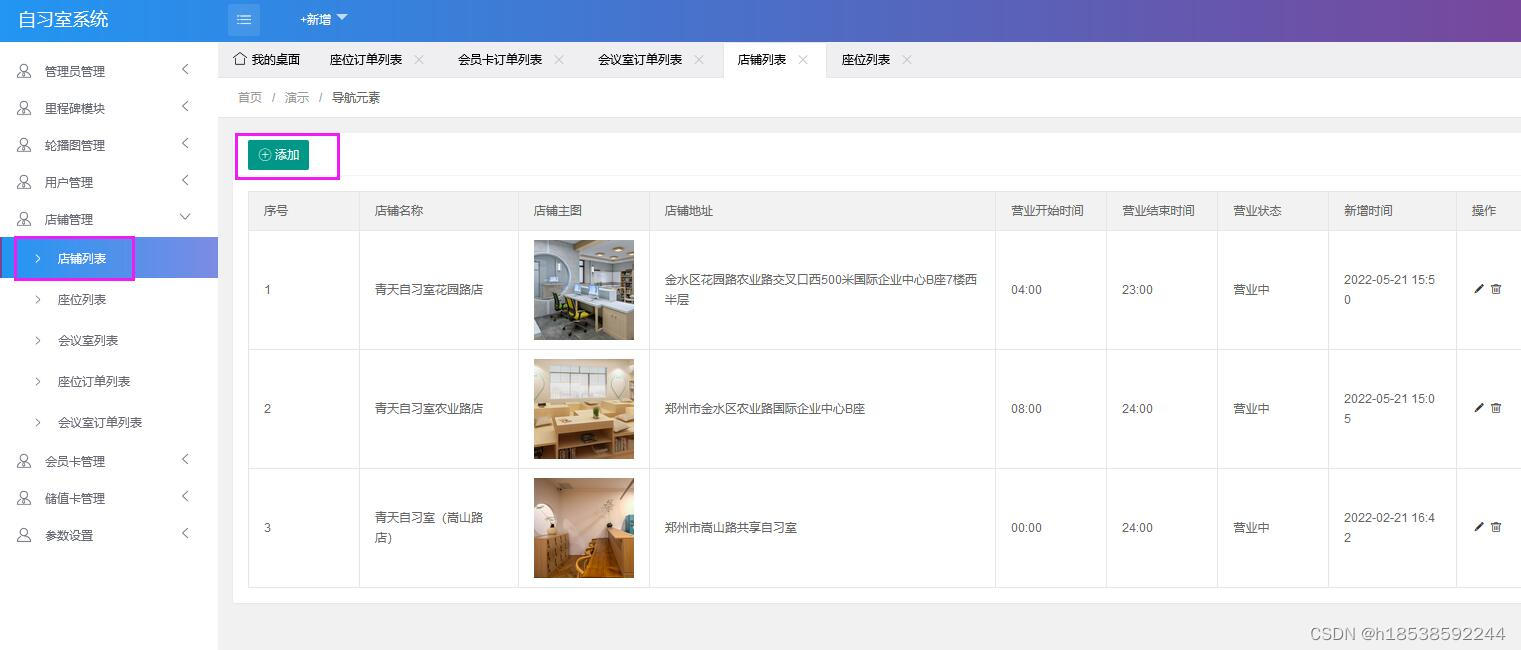
Task: Click the 轮播图管理 user icon
Action: click(x=24, y=145)
